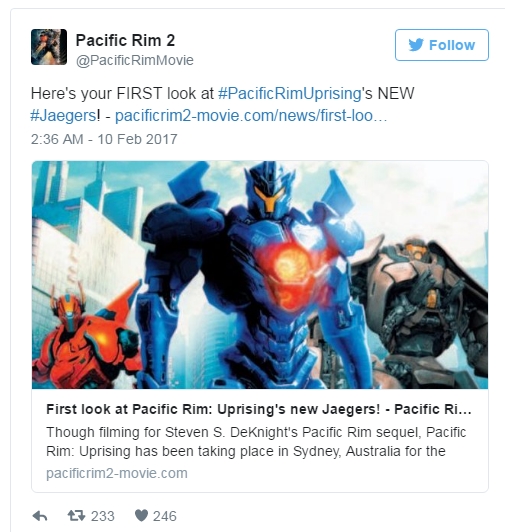Click the Twitter bird icon in Follow button
Screen dimensions: 505x532
416,45
